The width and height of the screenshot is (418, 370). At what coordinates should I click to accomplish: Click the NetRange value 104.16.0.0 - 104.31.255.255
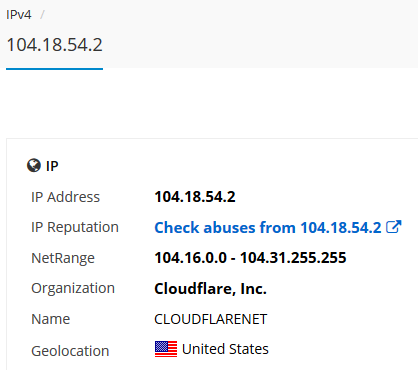coord(250,258)
